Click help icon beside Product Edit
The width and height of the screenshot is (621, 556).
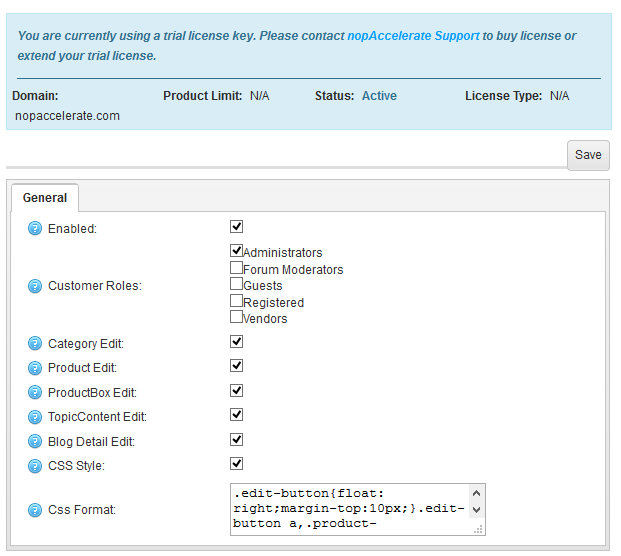[x=35, y=368]
